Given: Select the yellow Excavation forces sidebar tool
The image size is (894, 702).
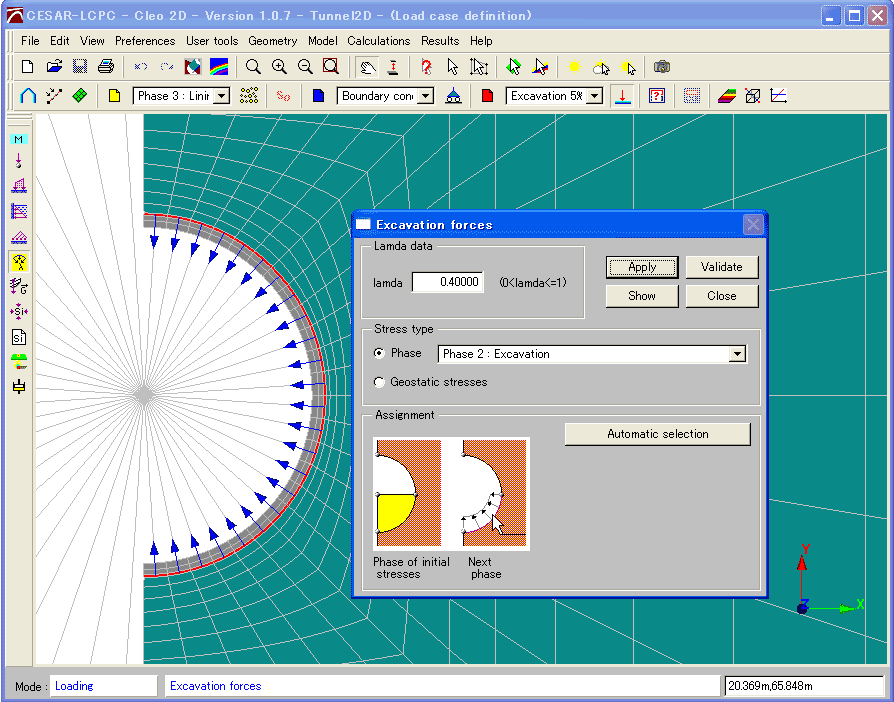Looking at the screenshot, I should [x=19, y=262].
